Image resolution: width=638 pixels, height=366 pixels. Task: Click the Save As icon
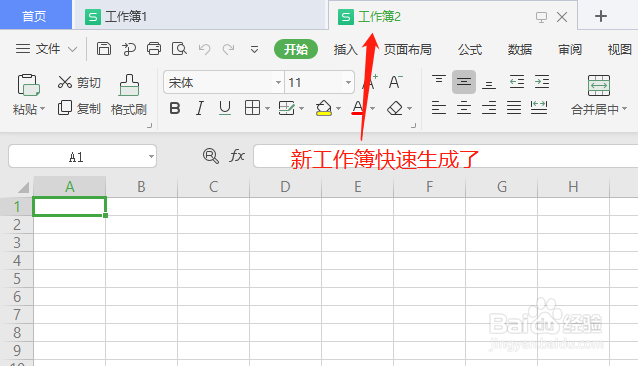point(129,49)
